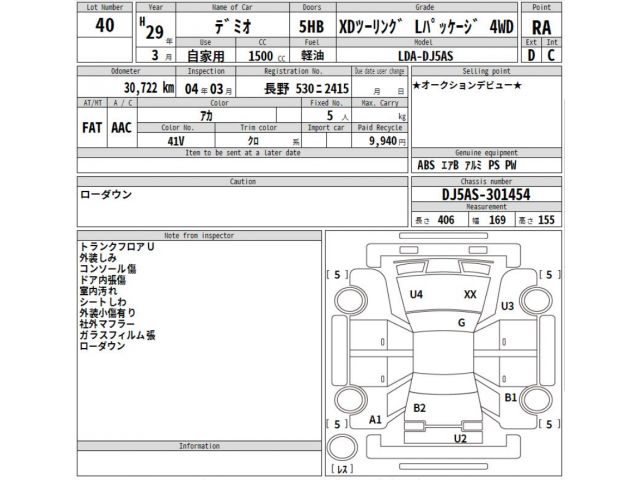Click the B1 damage marker
This screenshot has height=480, width=640.
tap(510, 397)
